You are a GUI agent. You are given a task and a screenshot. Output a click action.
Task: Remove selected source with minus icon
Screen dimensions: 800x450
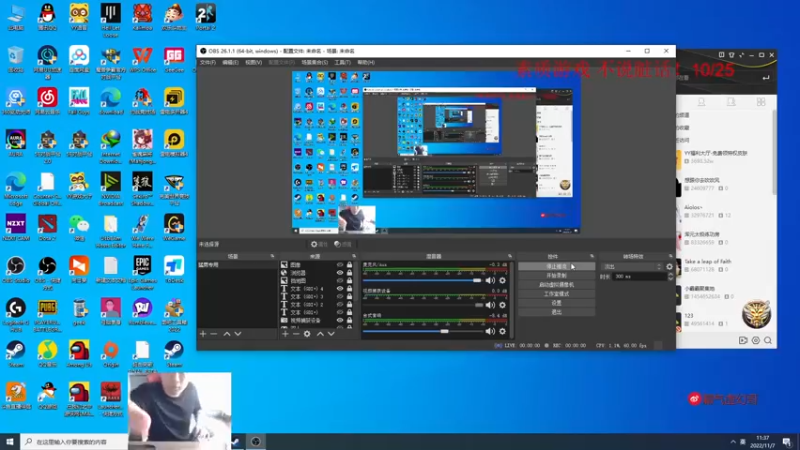pos(296,334)
